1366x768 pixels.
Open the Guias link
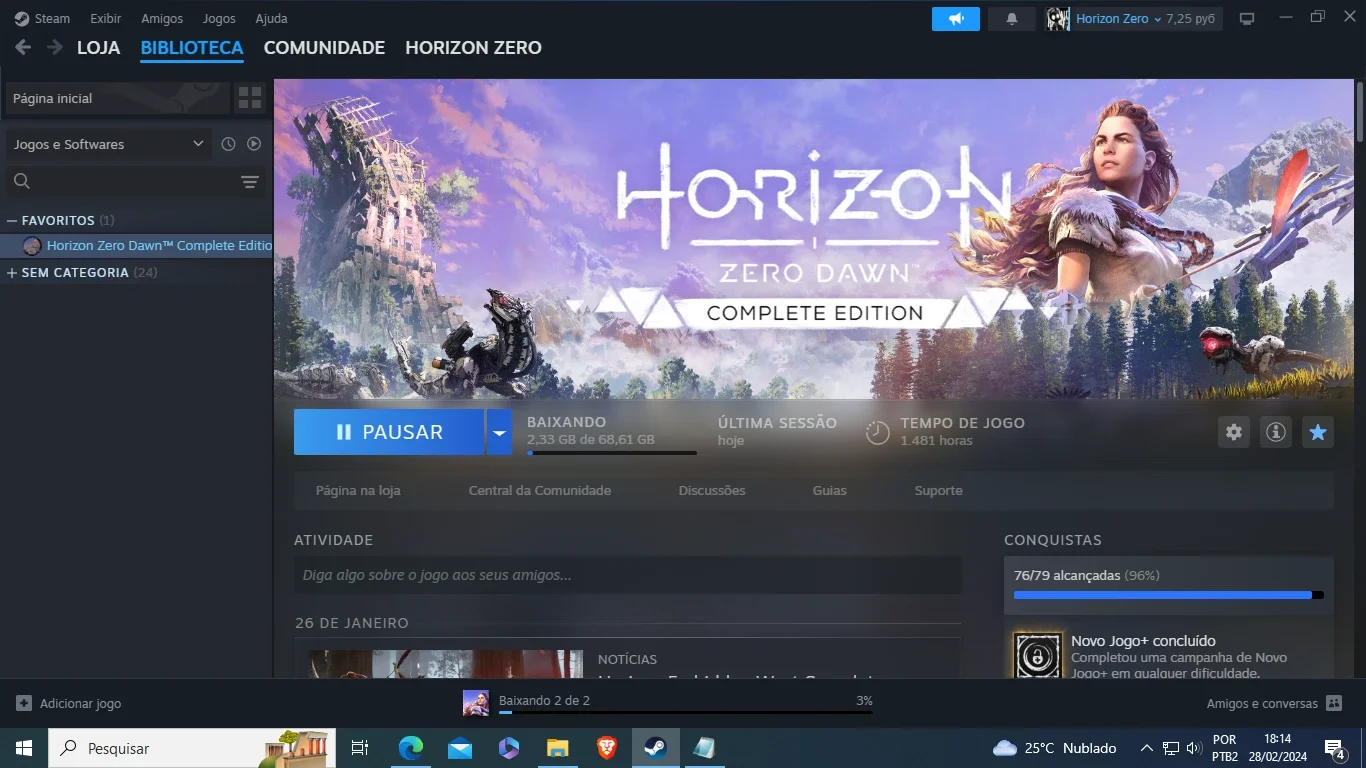(x=829, y=491)
